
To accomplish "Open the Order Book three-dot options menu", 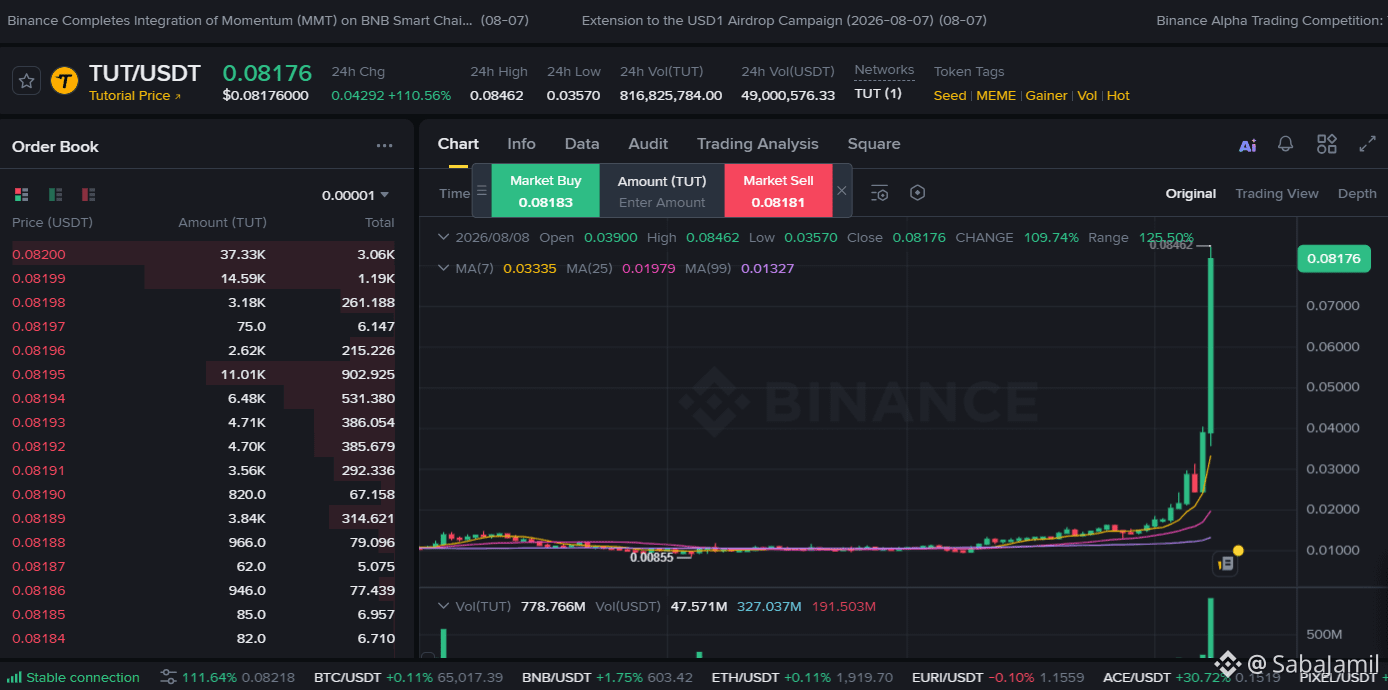I will (x=384, y=146).
